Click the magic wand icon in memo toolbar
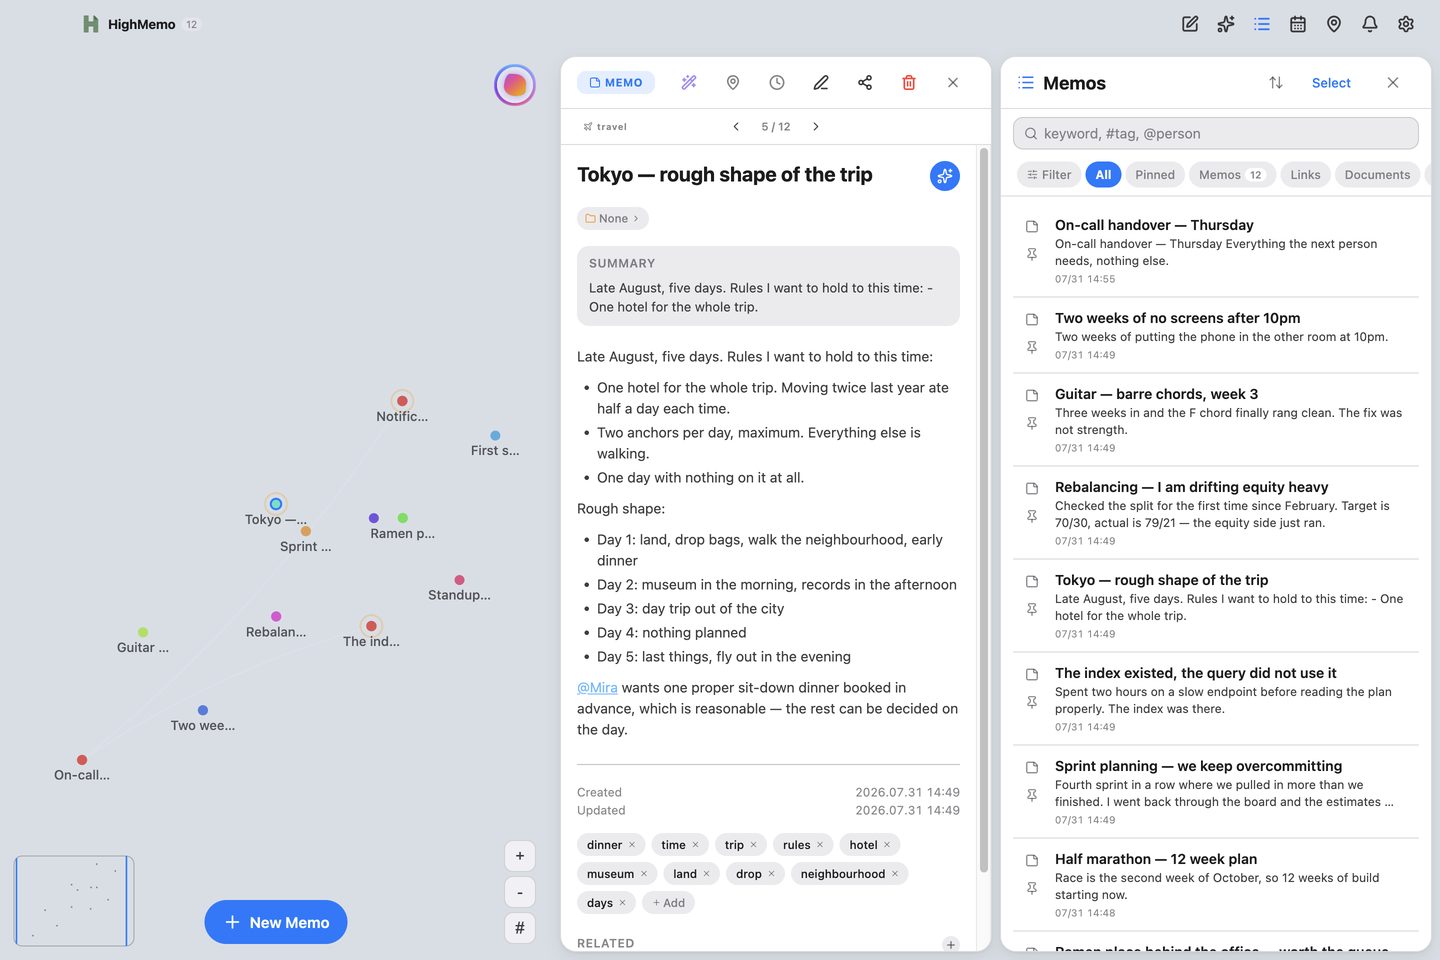Viewport: 1440px width, 960px height. (689, 83)
